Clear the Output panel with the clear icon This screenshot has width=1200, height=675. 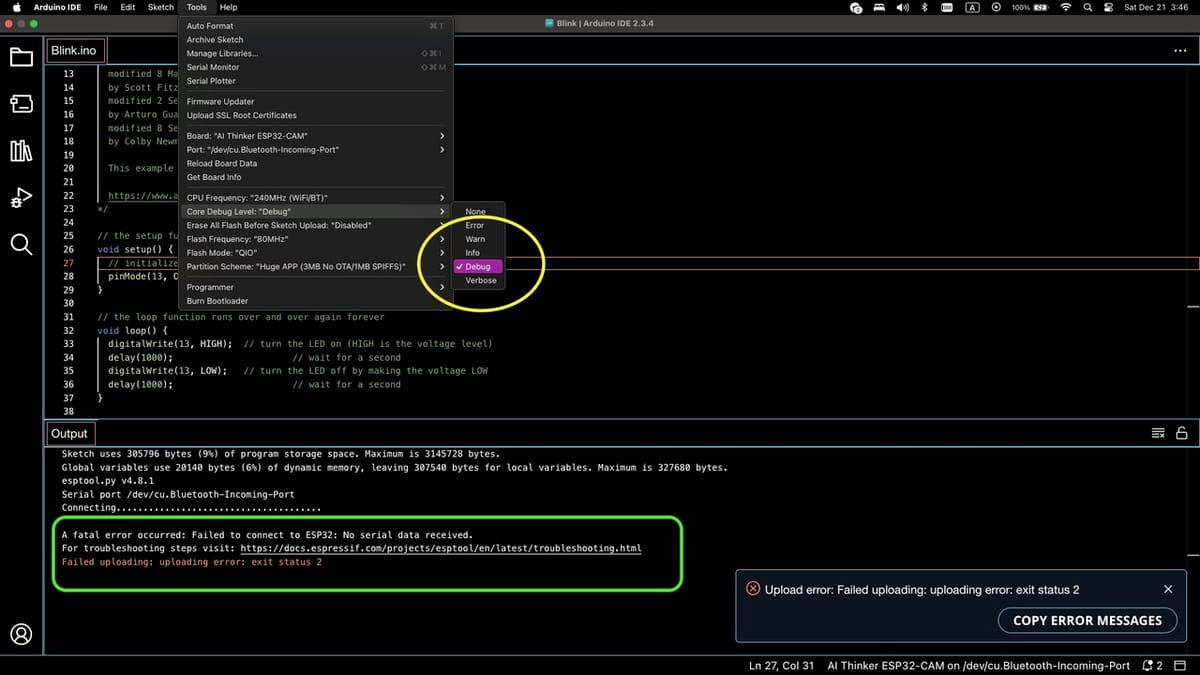1158,433
